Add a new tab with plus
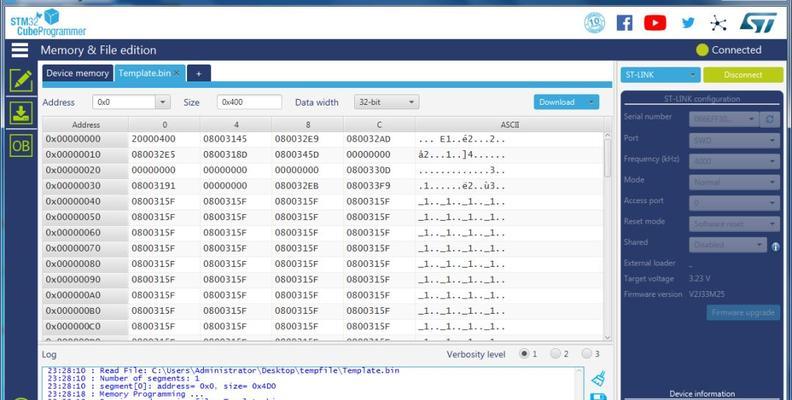 point(199,74)
